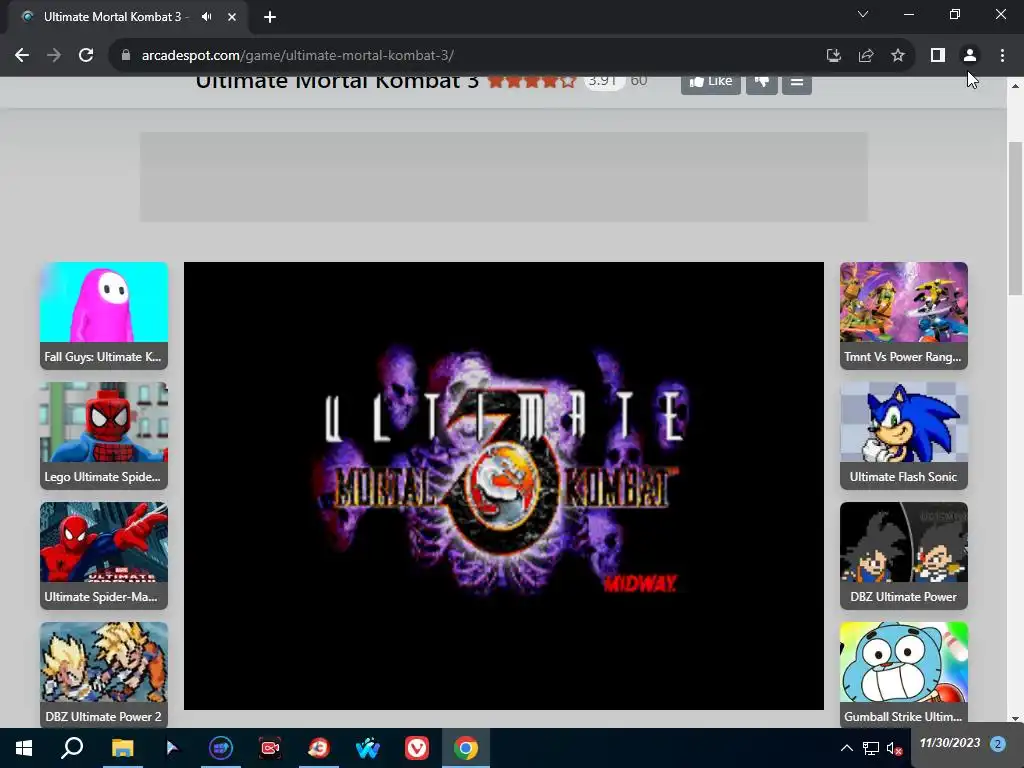
Task: Click the Ultimate Mortal Kombat 3 game screen
Action: [x=504, y=486]
